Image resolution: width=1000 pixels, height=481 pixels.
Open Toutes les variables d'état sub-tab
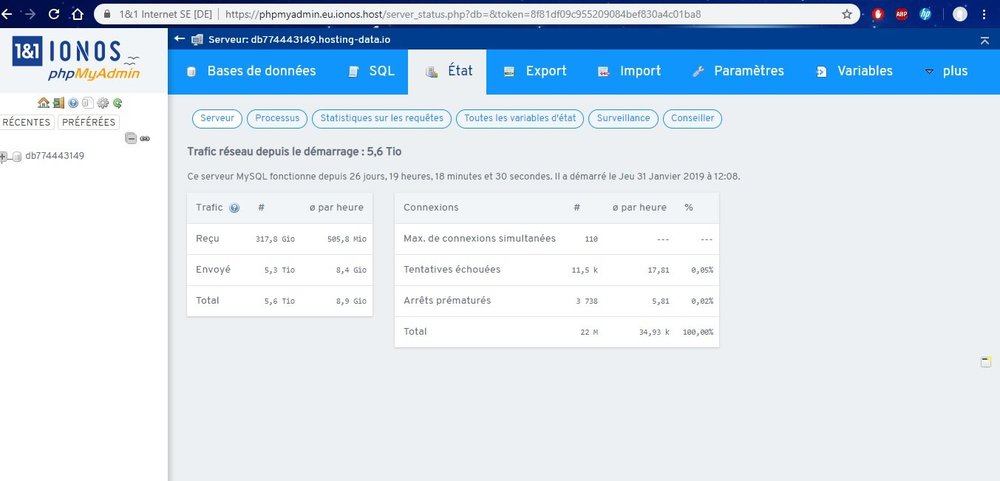pos(520,119)
